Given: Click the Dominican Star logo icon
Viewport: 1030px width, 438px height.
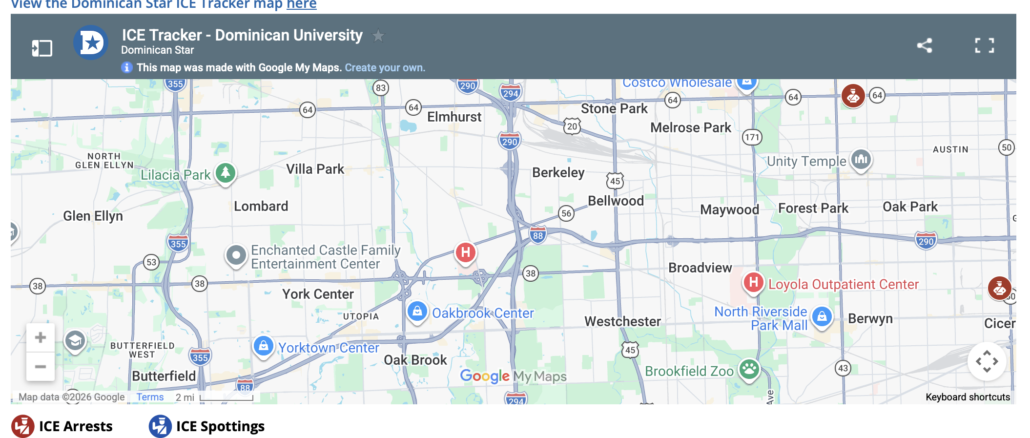Looking at the screenshot, I should click(x=91, y=43).
